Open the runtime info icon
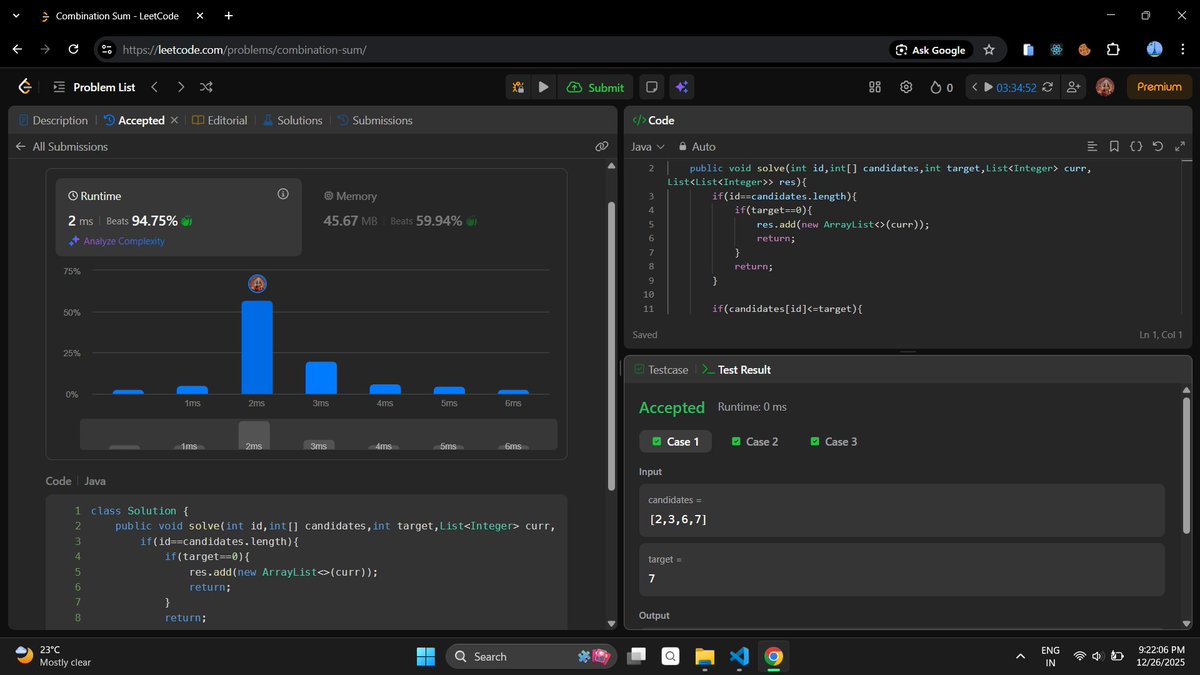The height and width of the screenshot is (675, 1200). pos(283,194)
